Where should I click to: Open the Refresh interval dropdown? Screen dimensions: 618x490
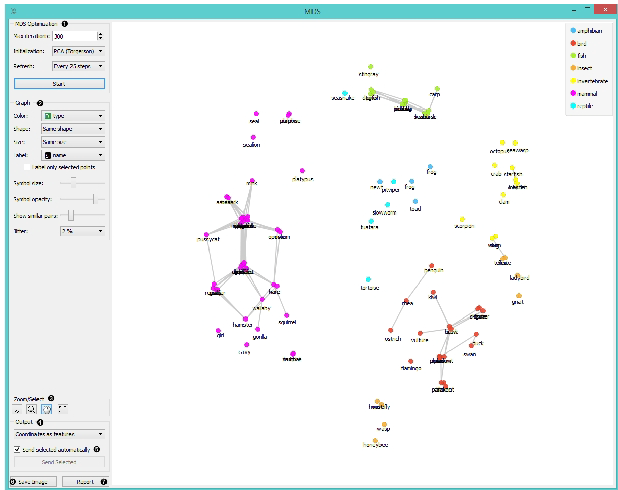(78, 66)
